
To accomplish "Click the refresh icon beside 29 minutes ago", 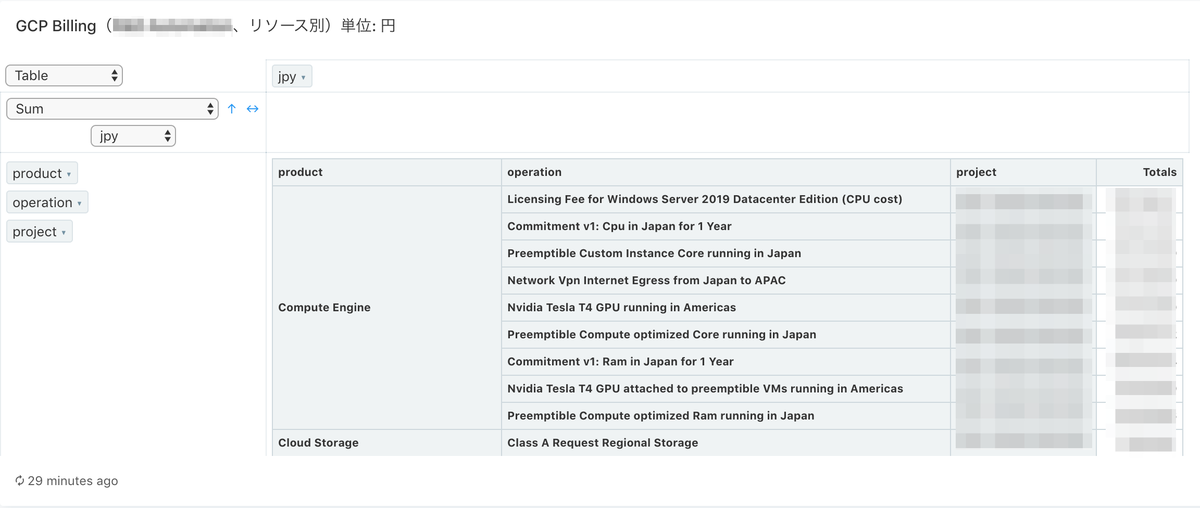I will [x=20, y=481].
